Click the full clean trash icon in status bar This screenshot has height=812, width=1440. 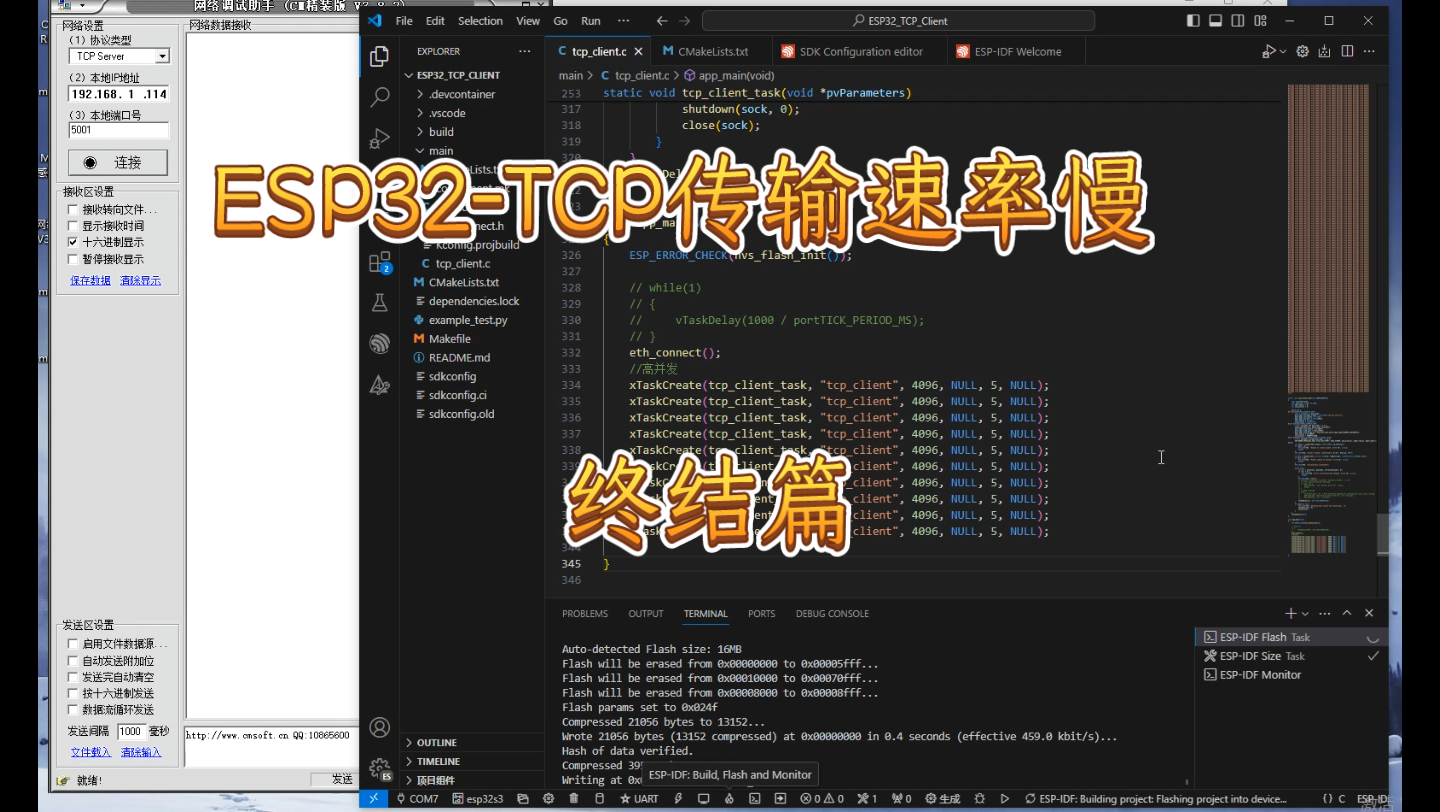coord(574,799)
